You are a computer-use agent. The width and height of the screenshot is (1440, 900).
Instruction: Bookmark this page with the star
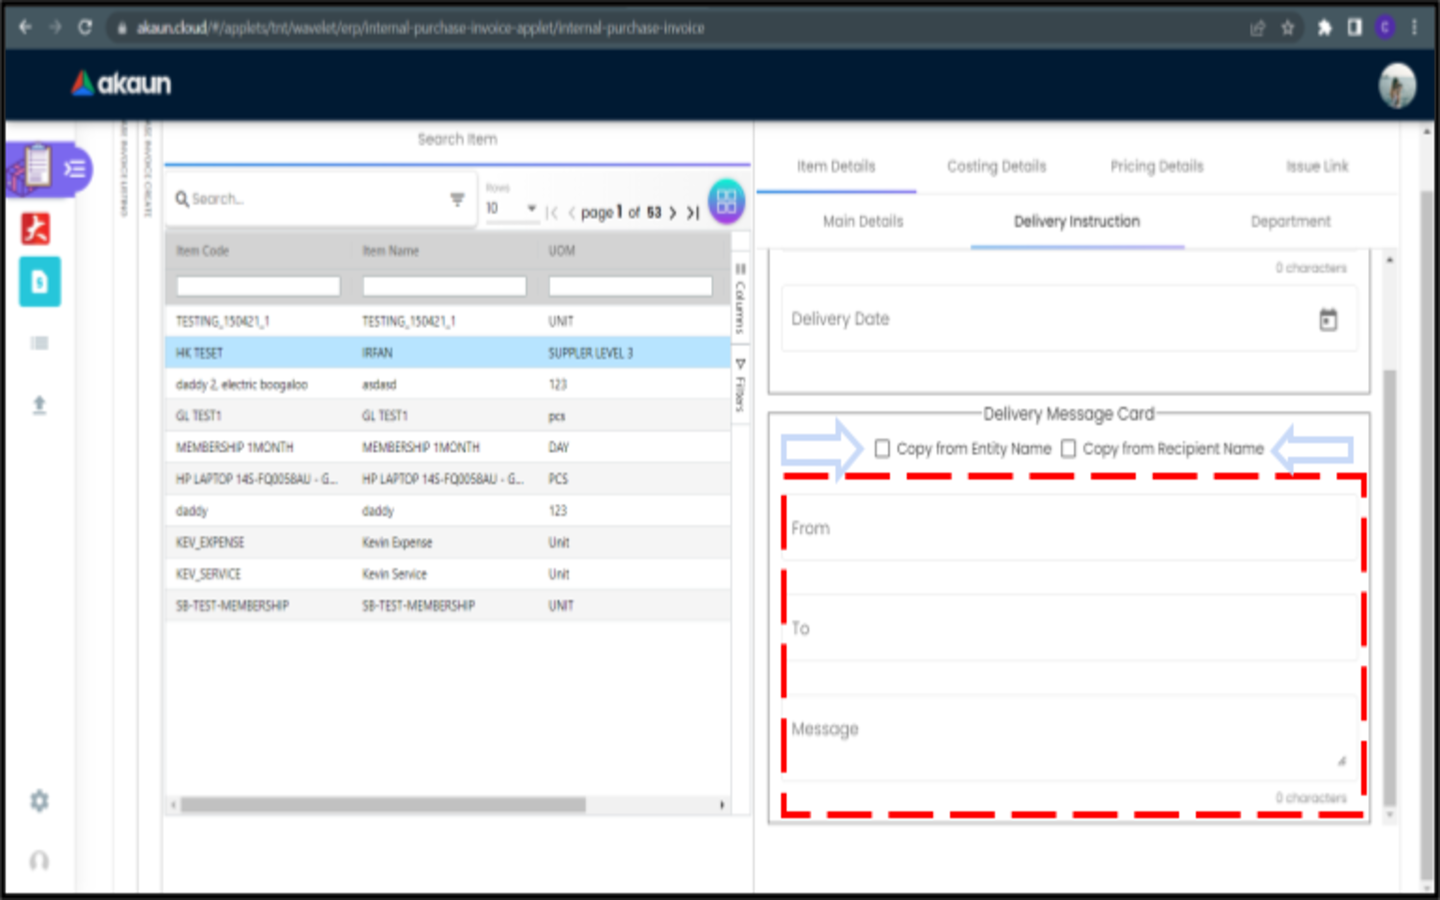point(1288,28)
